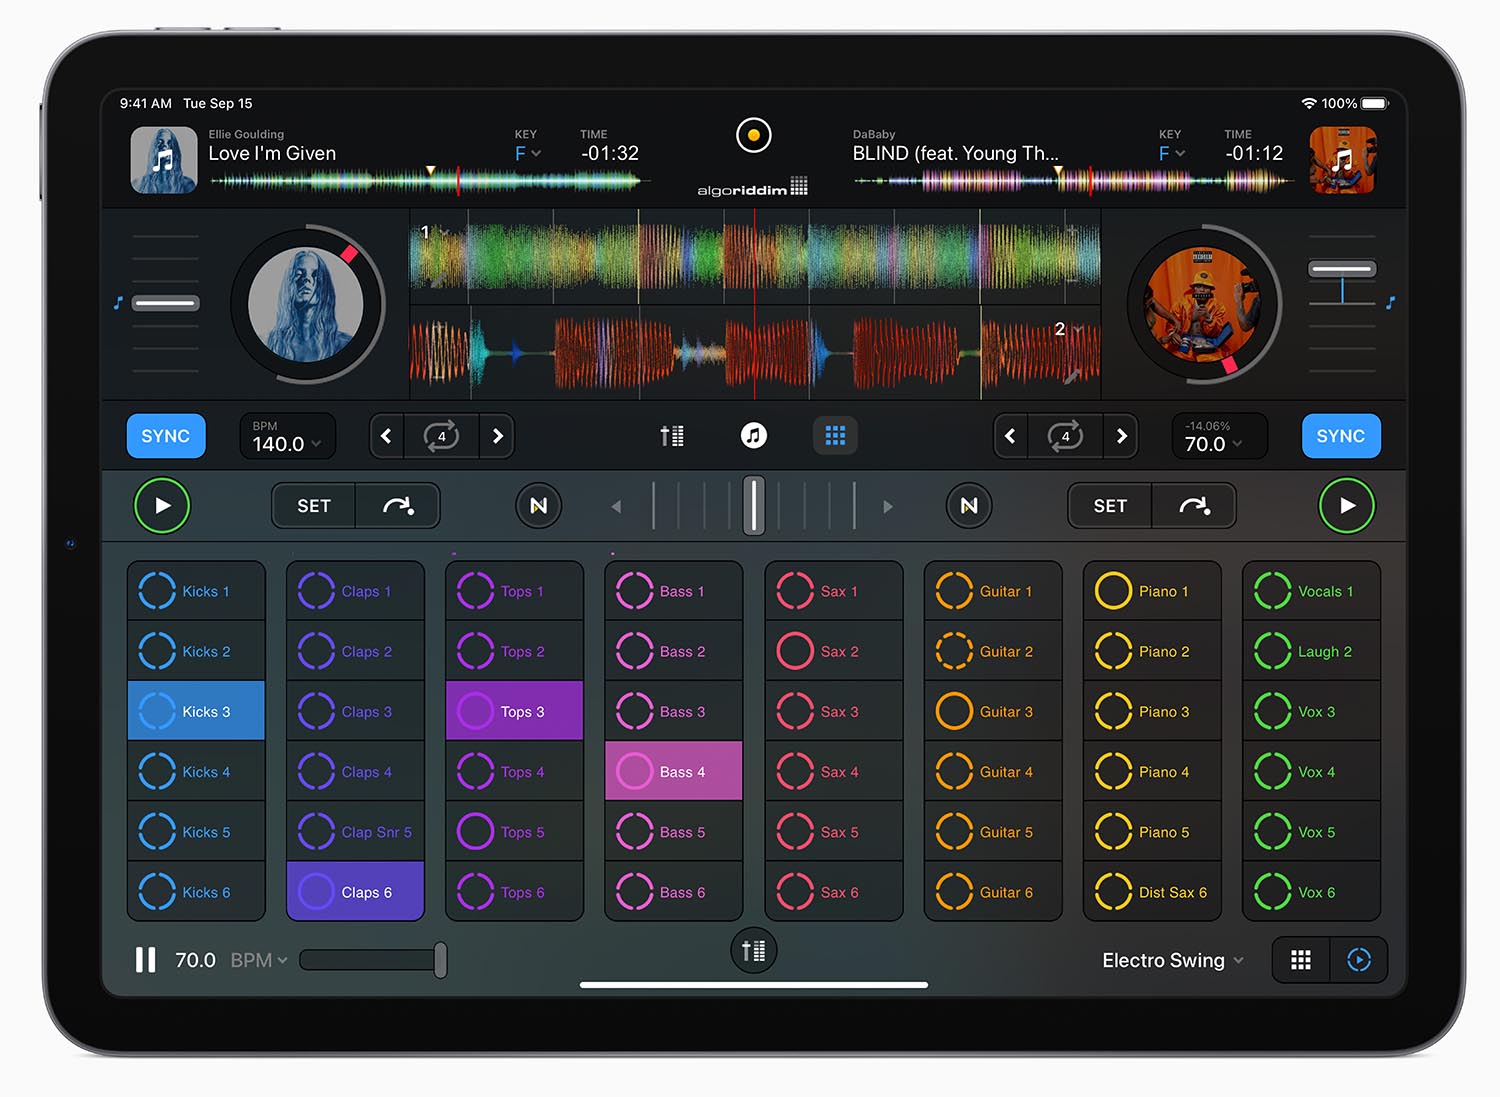1500x1097 pixels.
Task: Pause the looper playback
Action: coord(146,960)
